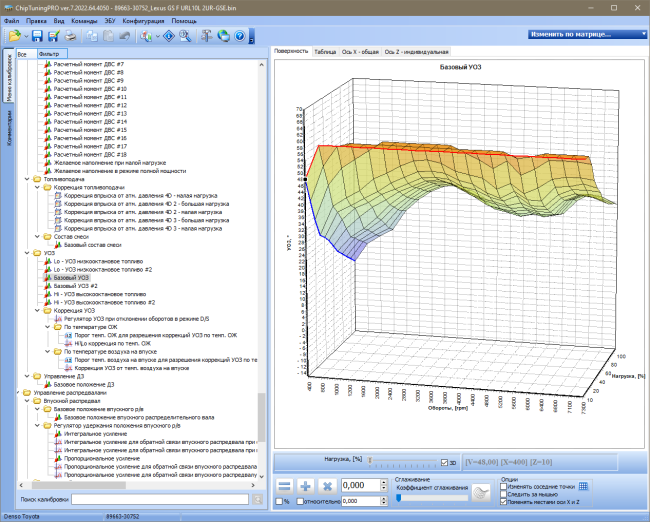Open the Конфигурация menu
The image size is (650, 522).
click(x=143, y=21)
